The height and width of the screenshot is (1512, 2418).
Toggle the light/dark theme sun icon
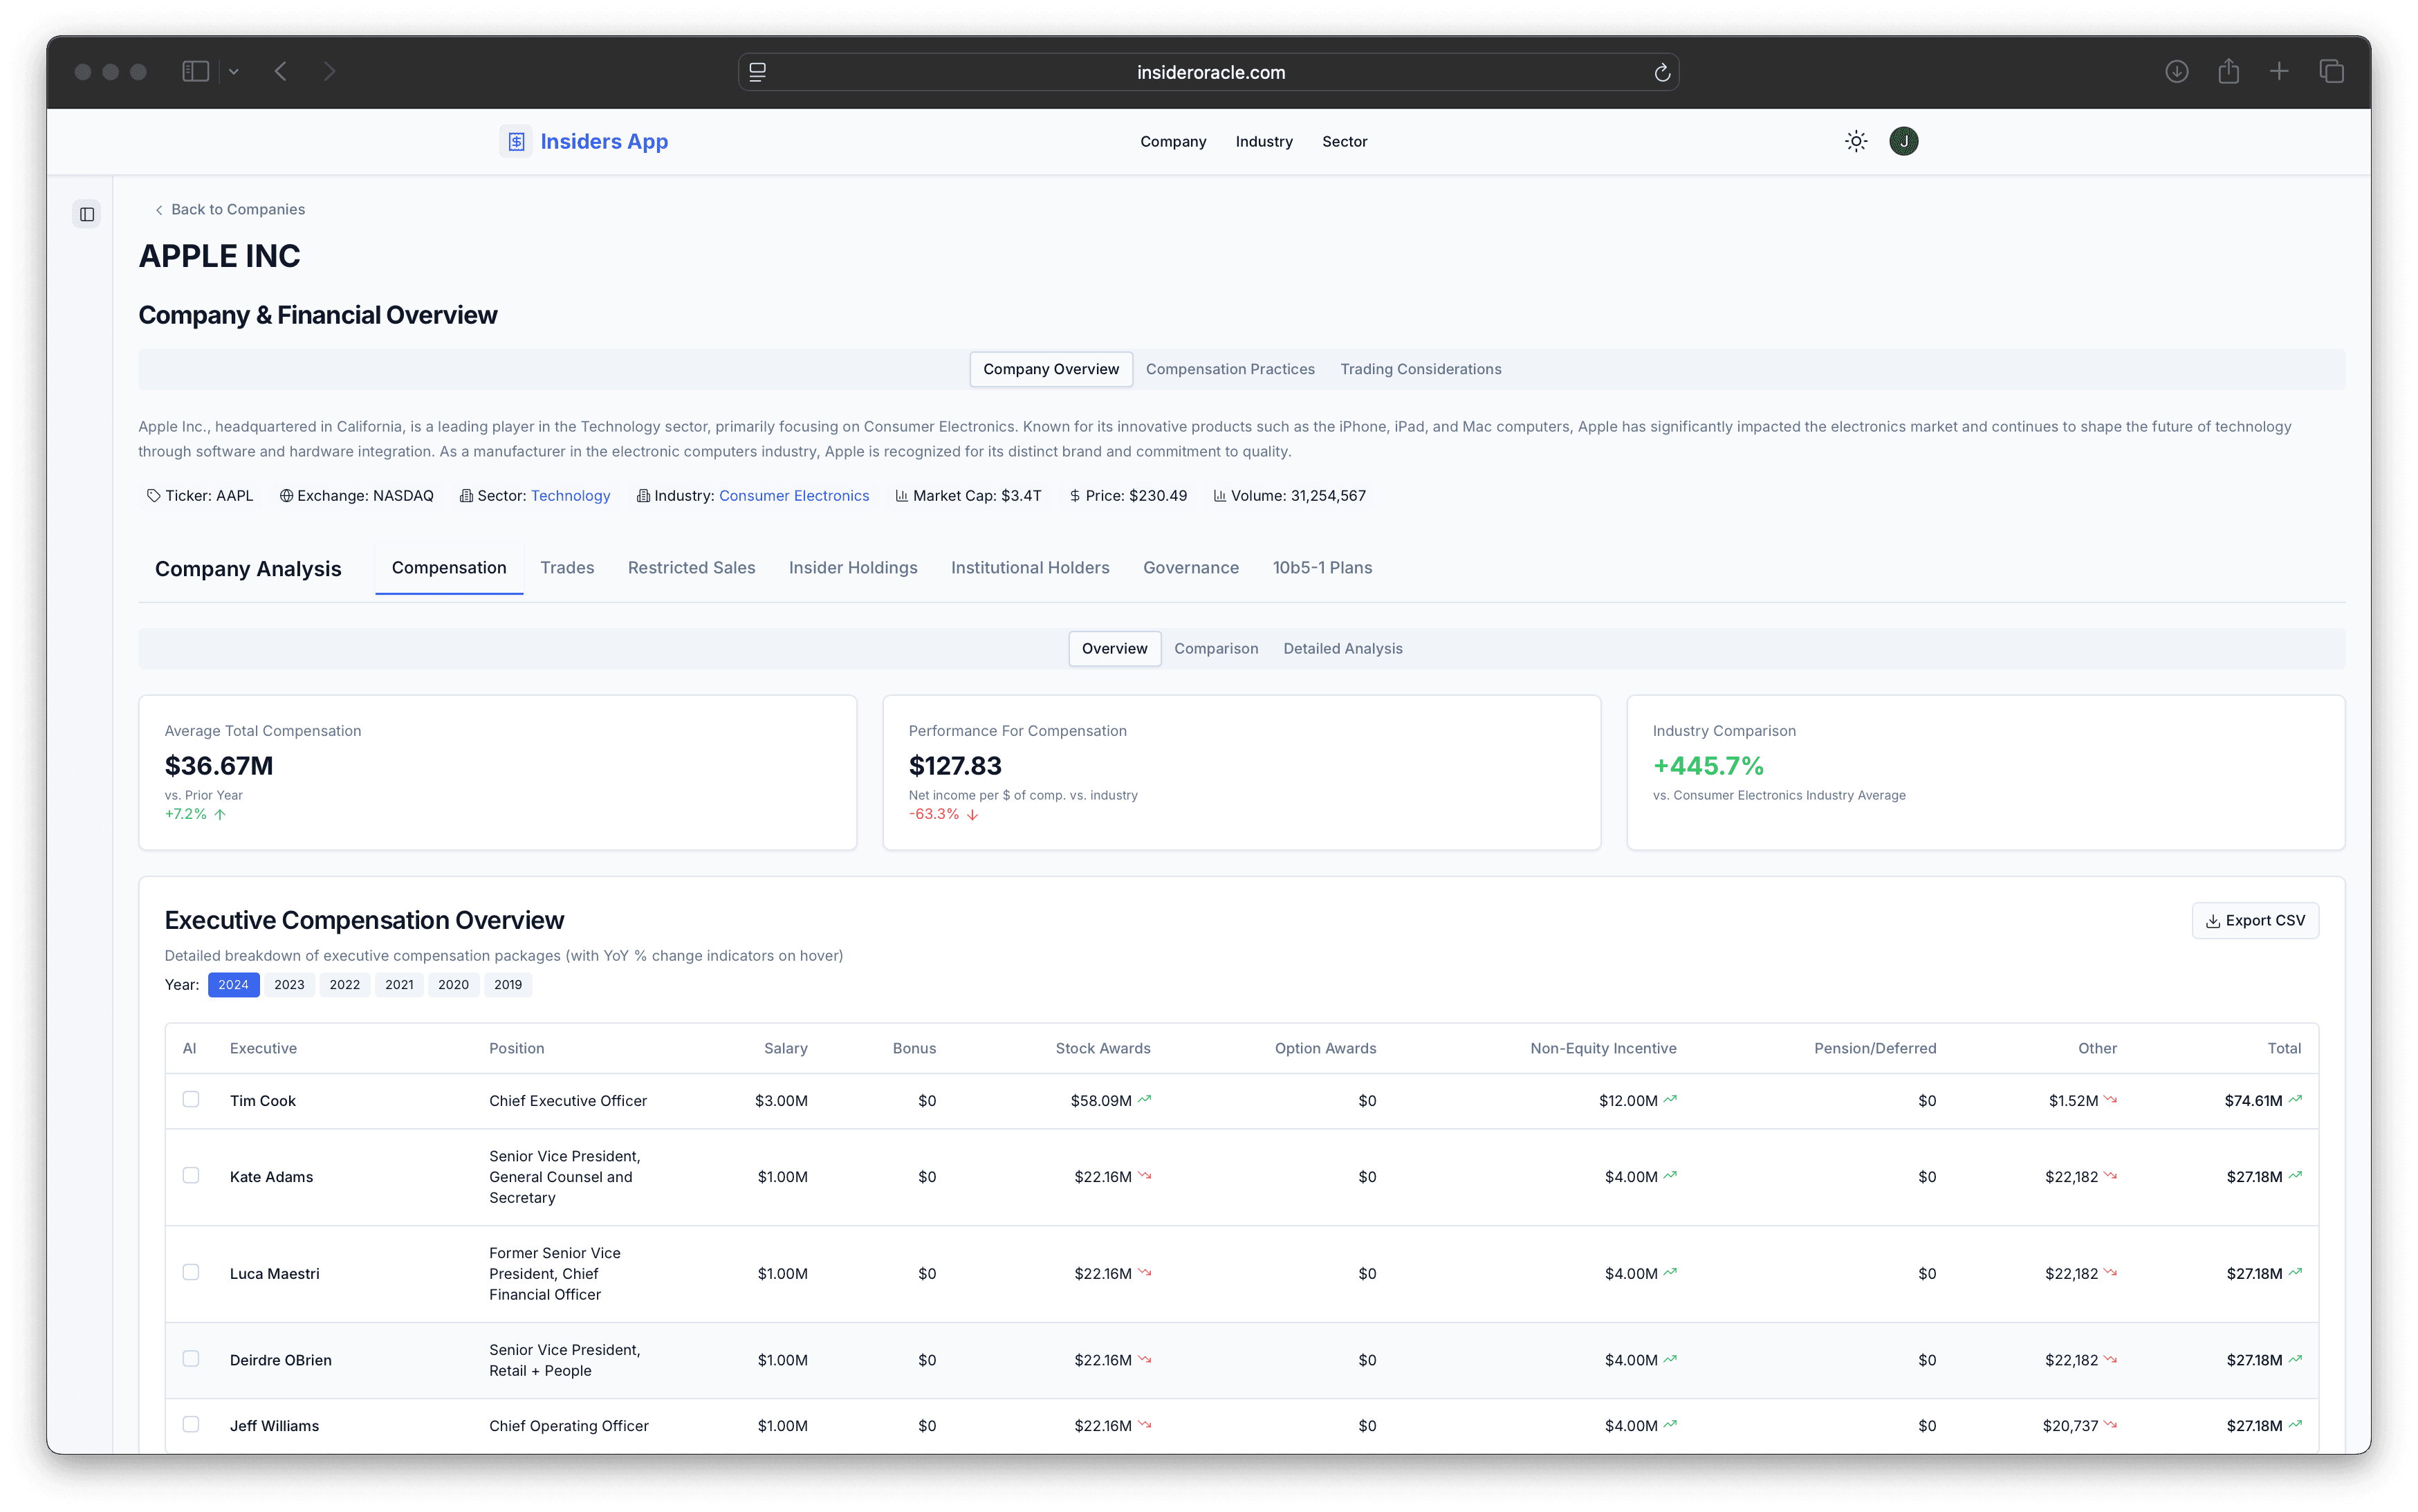click(x=1856, y=141)
